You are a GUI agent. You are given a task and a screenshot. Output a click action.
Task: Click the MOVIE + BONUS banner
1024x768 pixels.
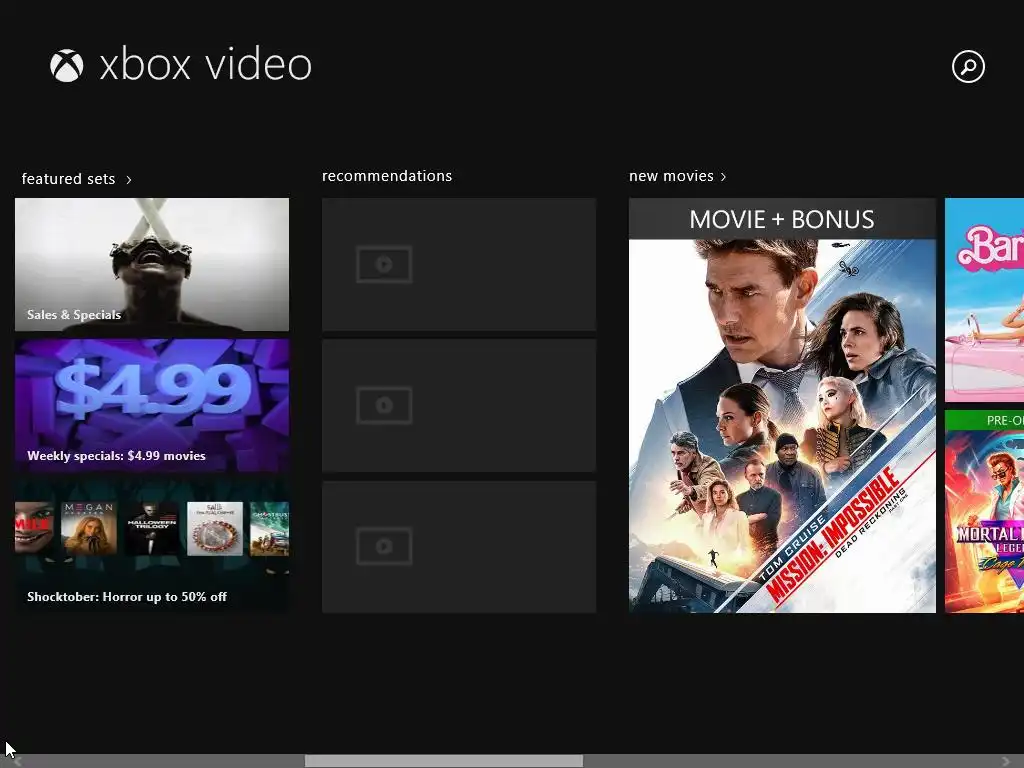coord(782,219)
